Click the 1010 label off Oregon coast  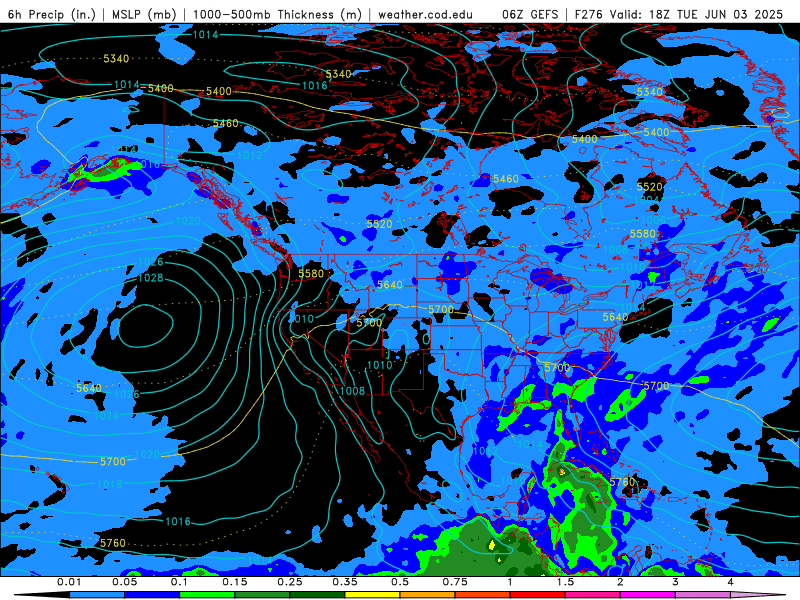pyautogui.click(x=301, y=319)
